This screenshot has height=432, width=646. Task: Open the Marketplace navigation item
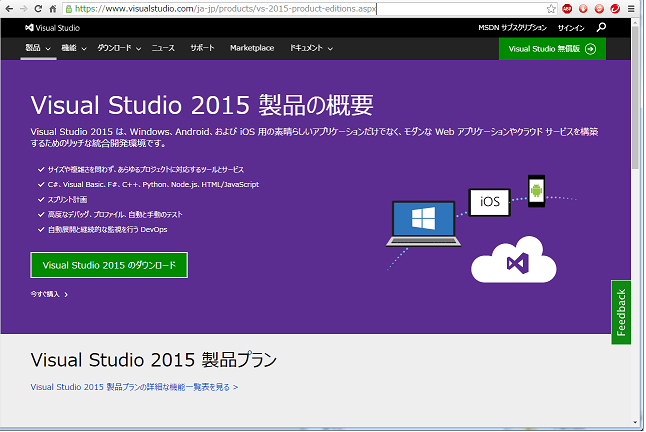(x=252, y=48)
